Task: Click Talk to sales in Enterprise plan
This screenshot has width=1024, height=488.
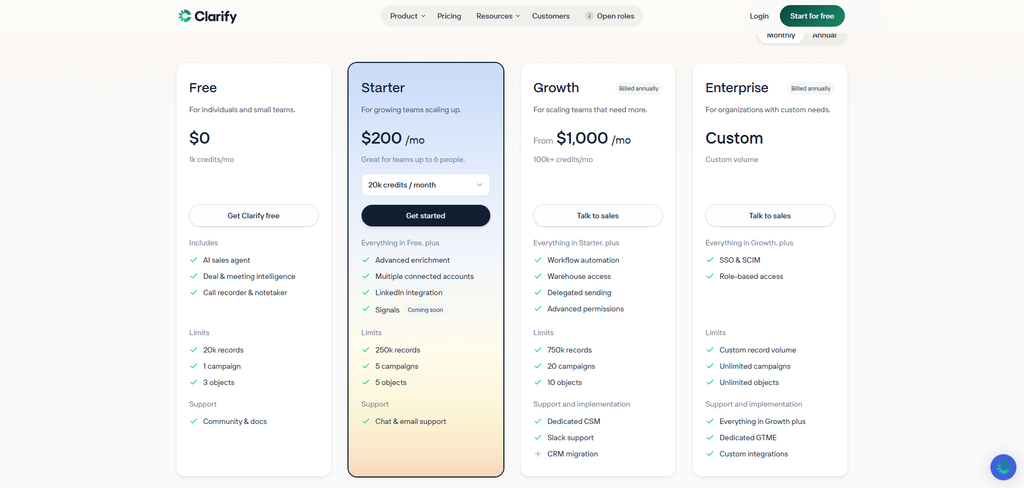Action: pyautogui.click(x=770, y=216)
